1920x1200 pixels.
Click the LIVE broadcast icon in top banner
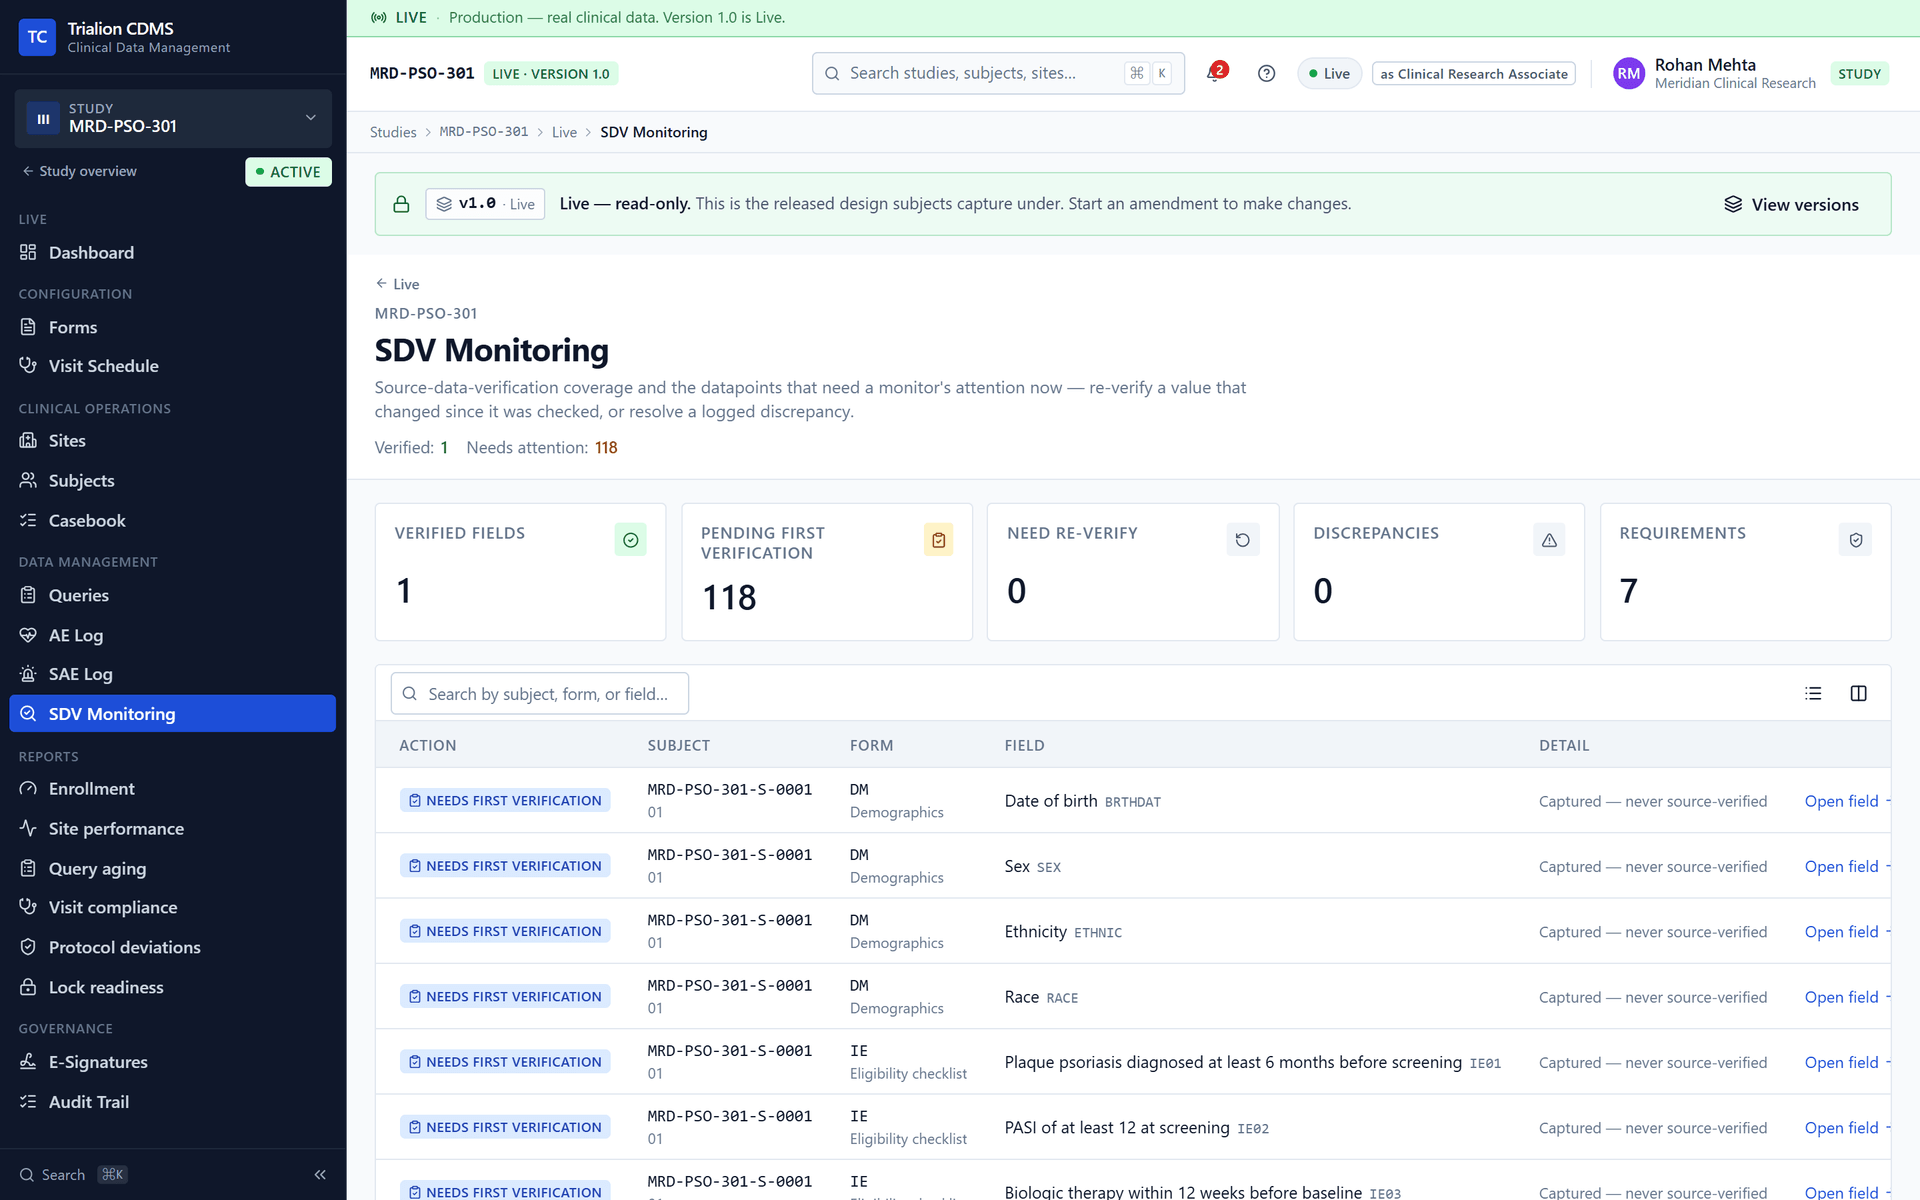(x=379, y=18)
